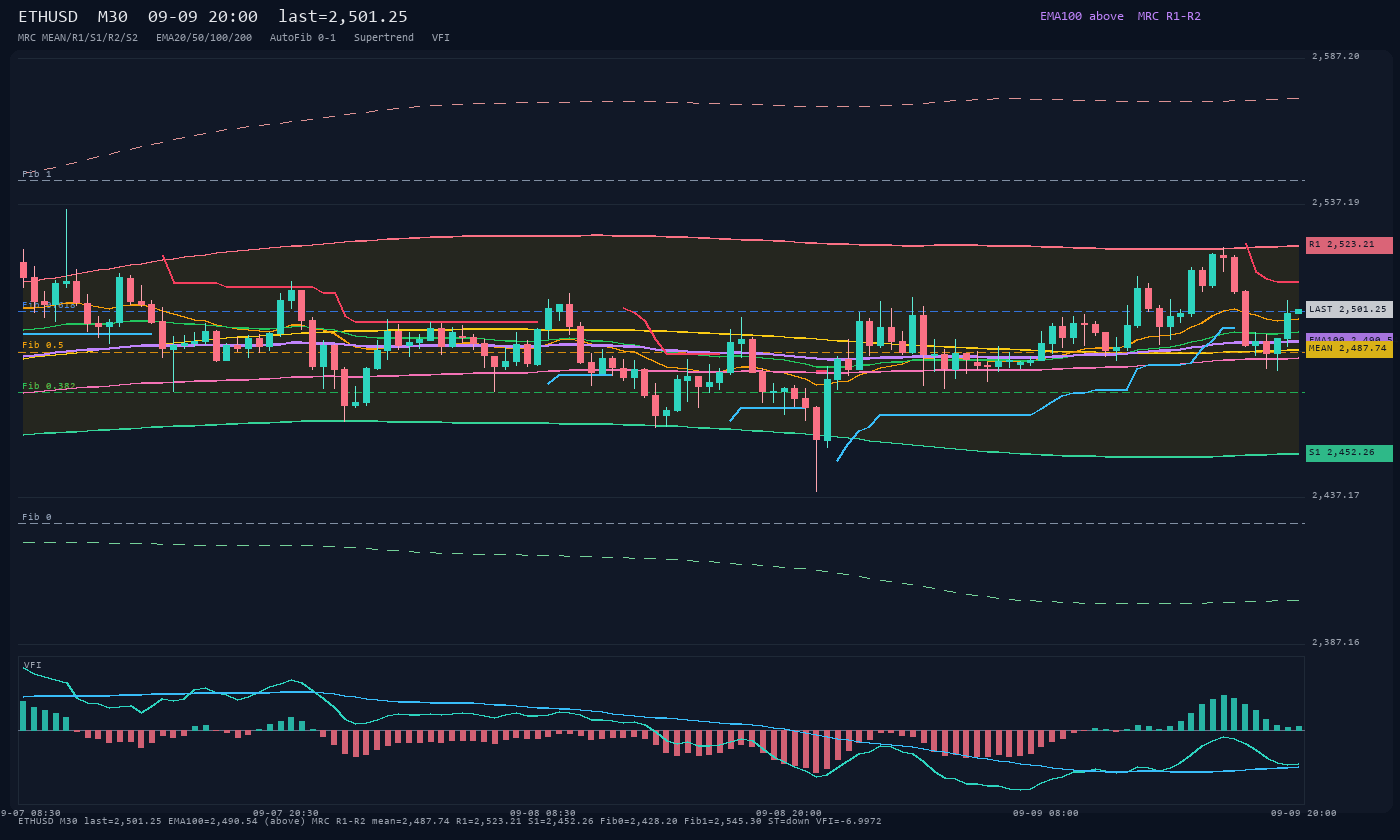Click the last=2,501.25 value in the title

point(343,17)
